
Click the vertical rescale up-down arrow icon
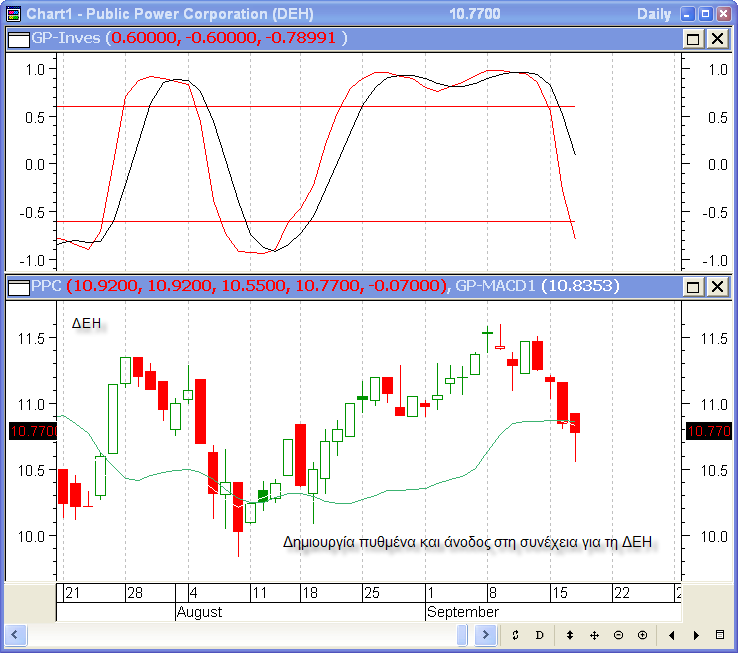point(570,635)
